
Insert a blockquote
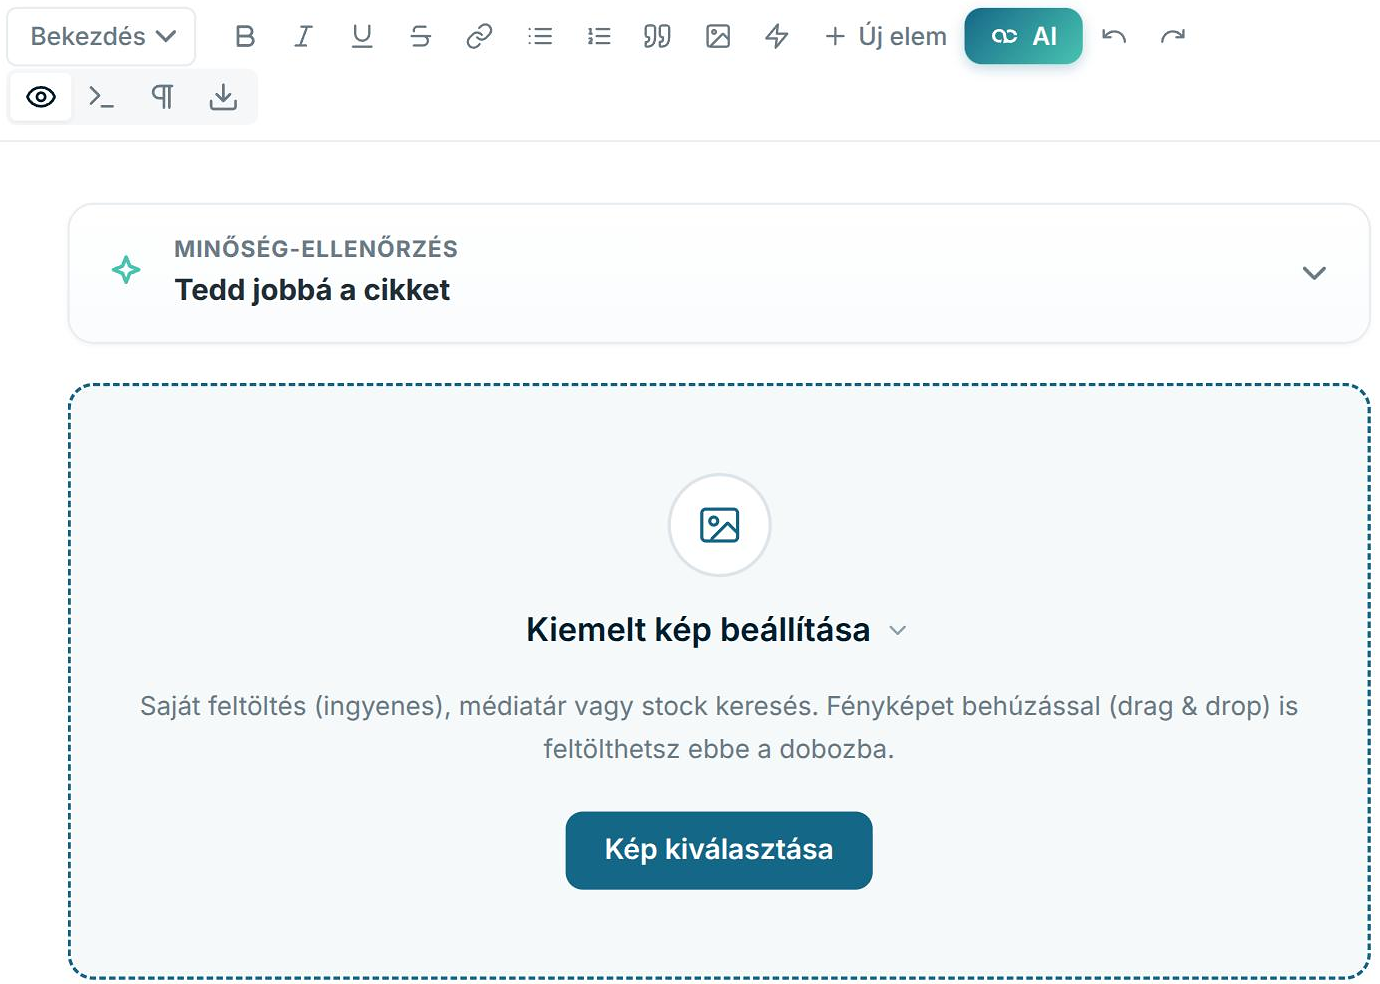click(657, 36)
